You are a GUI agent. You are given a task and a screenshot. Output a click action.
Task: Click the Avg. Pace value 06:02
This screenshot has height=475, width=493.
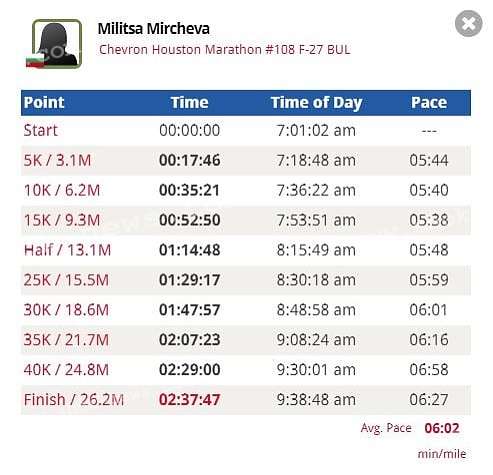click(x=442, y=428)
